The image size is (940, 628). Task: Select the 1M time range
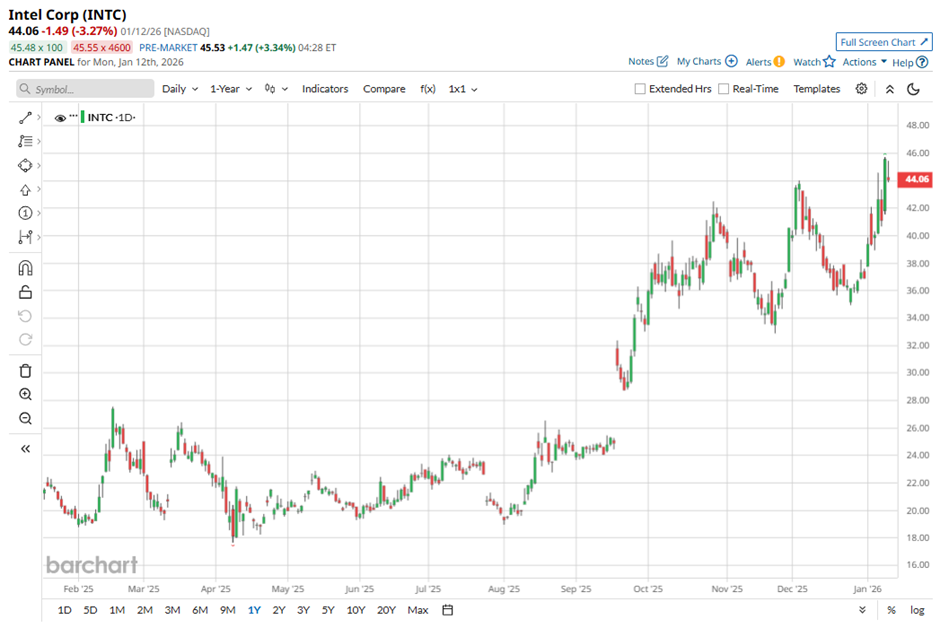[x=118, y=610]
